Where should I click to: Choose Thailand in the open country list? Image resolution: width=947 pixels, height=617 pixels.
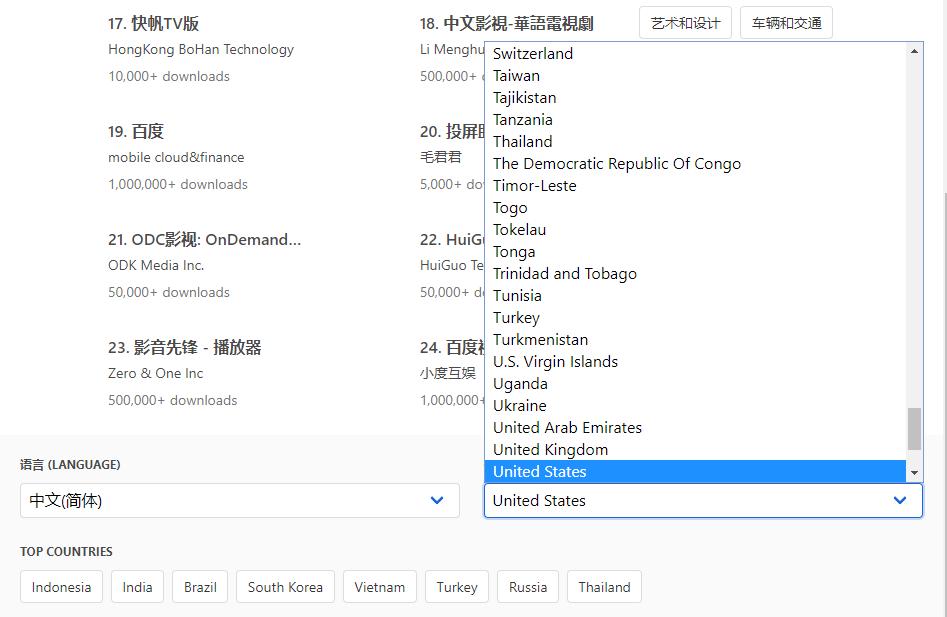click(521, 141)
